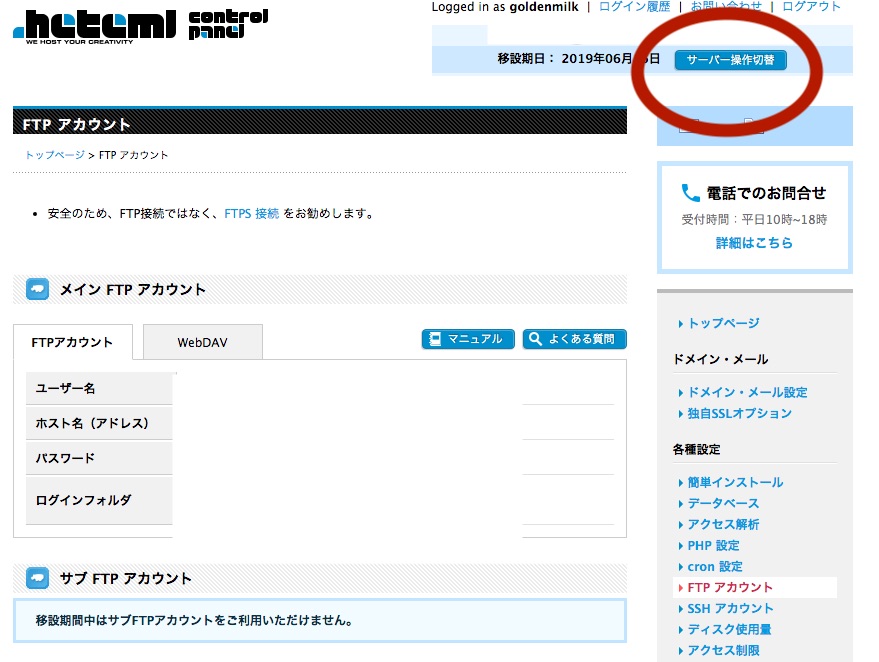879x662 pixels.
Task: Click the 詳細はこちら link
Action: (754, 243)
